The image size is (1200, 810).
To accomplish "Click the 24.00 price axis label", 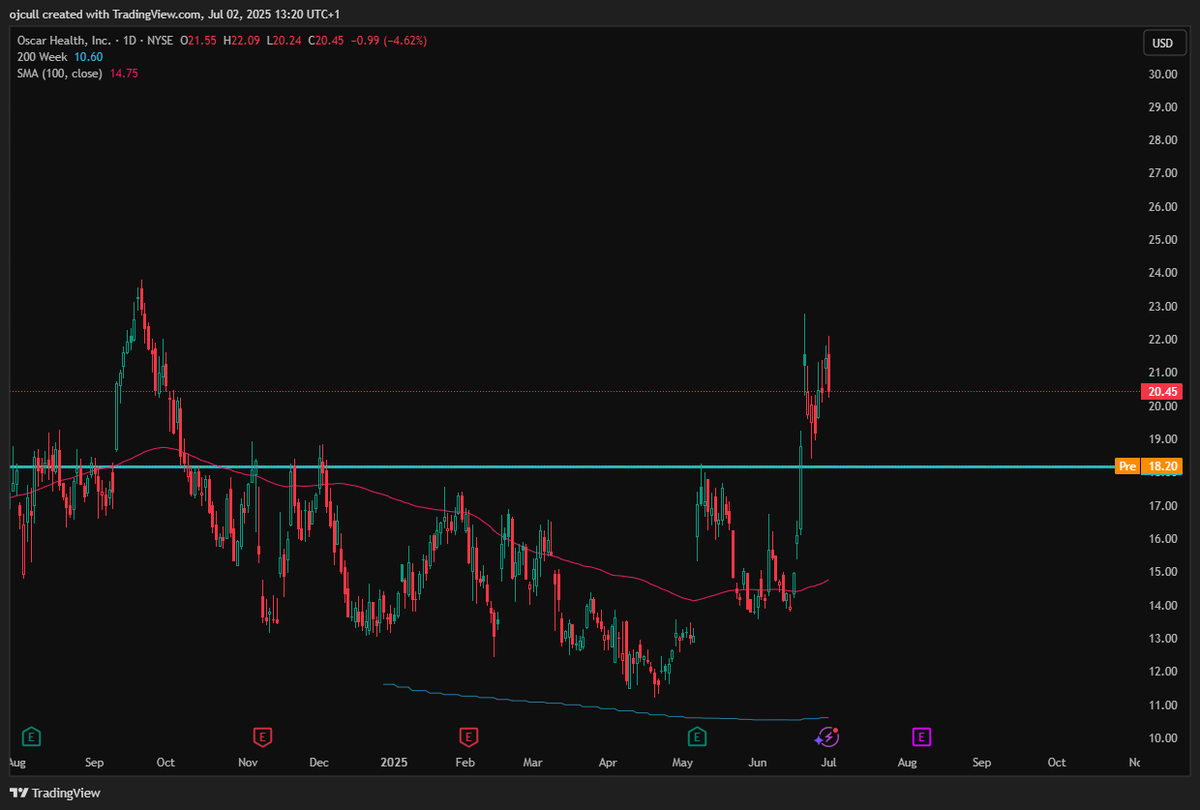I will tap(1161, 273).
